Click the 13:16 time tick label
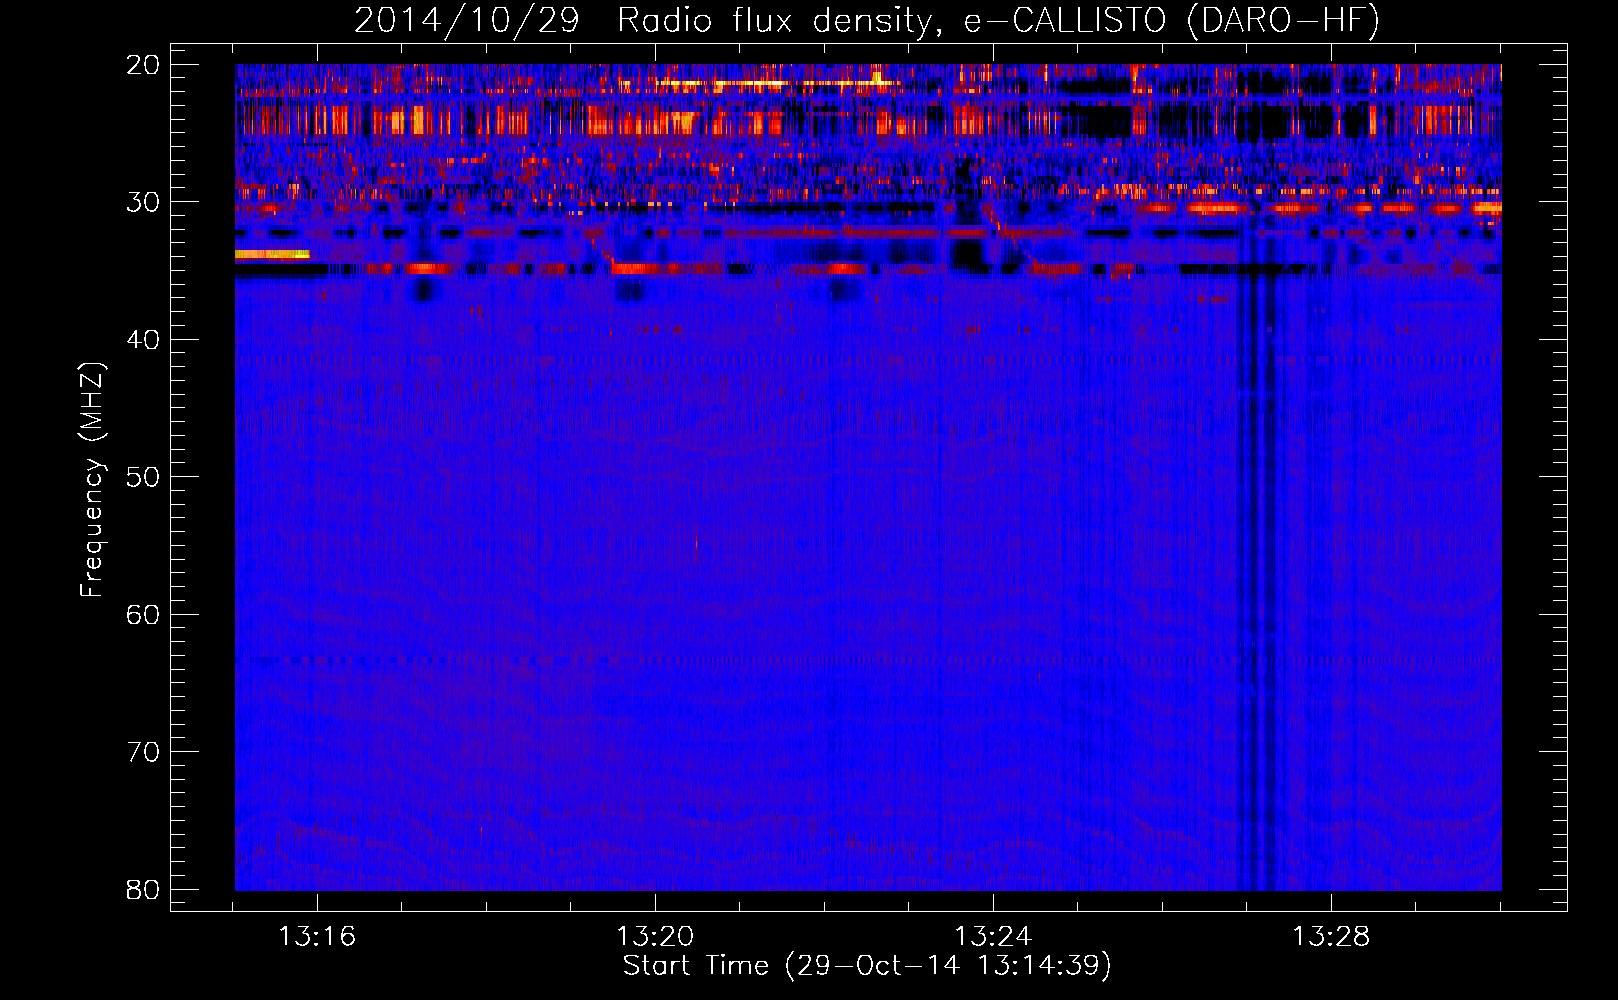This screenshot has height=1000, width=1618. pos(317,937)
